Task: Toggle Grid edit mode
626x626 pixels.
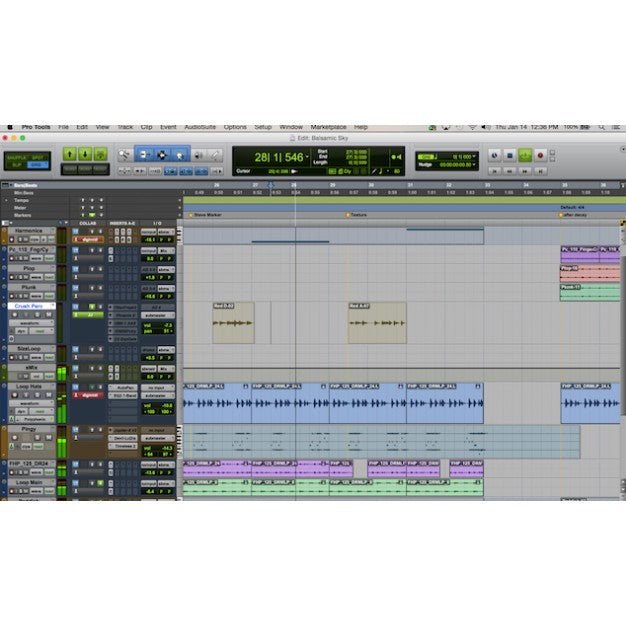Action: point(38,165)
